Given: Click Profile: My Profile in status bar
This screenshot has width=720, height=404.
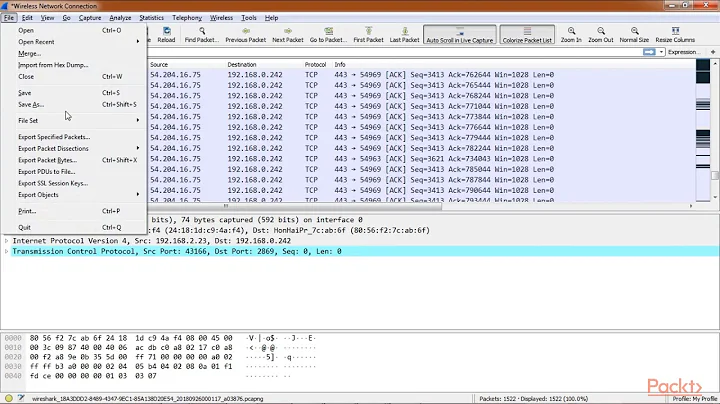Looking at the screenshot, I should tap(694, 398).
